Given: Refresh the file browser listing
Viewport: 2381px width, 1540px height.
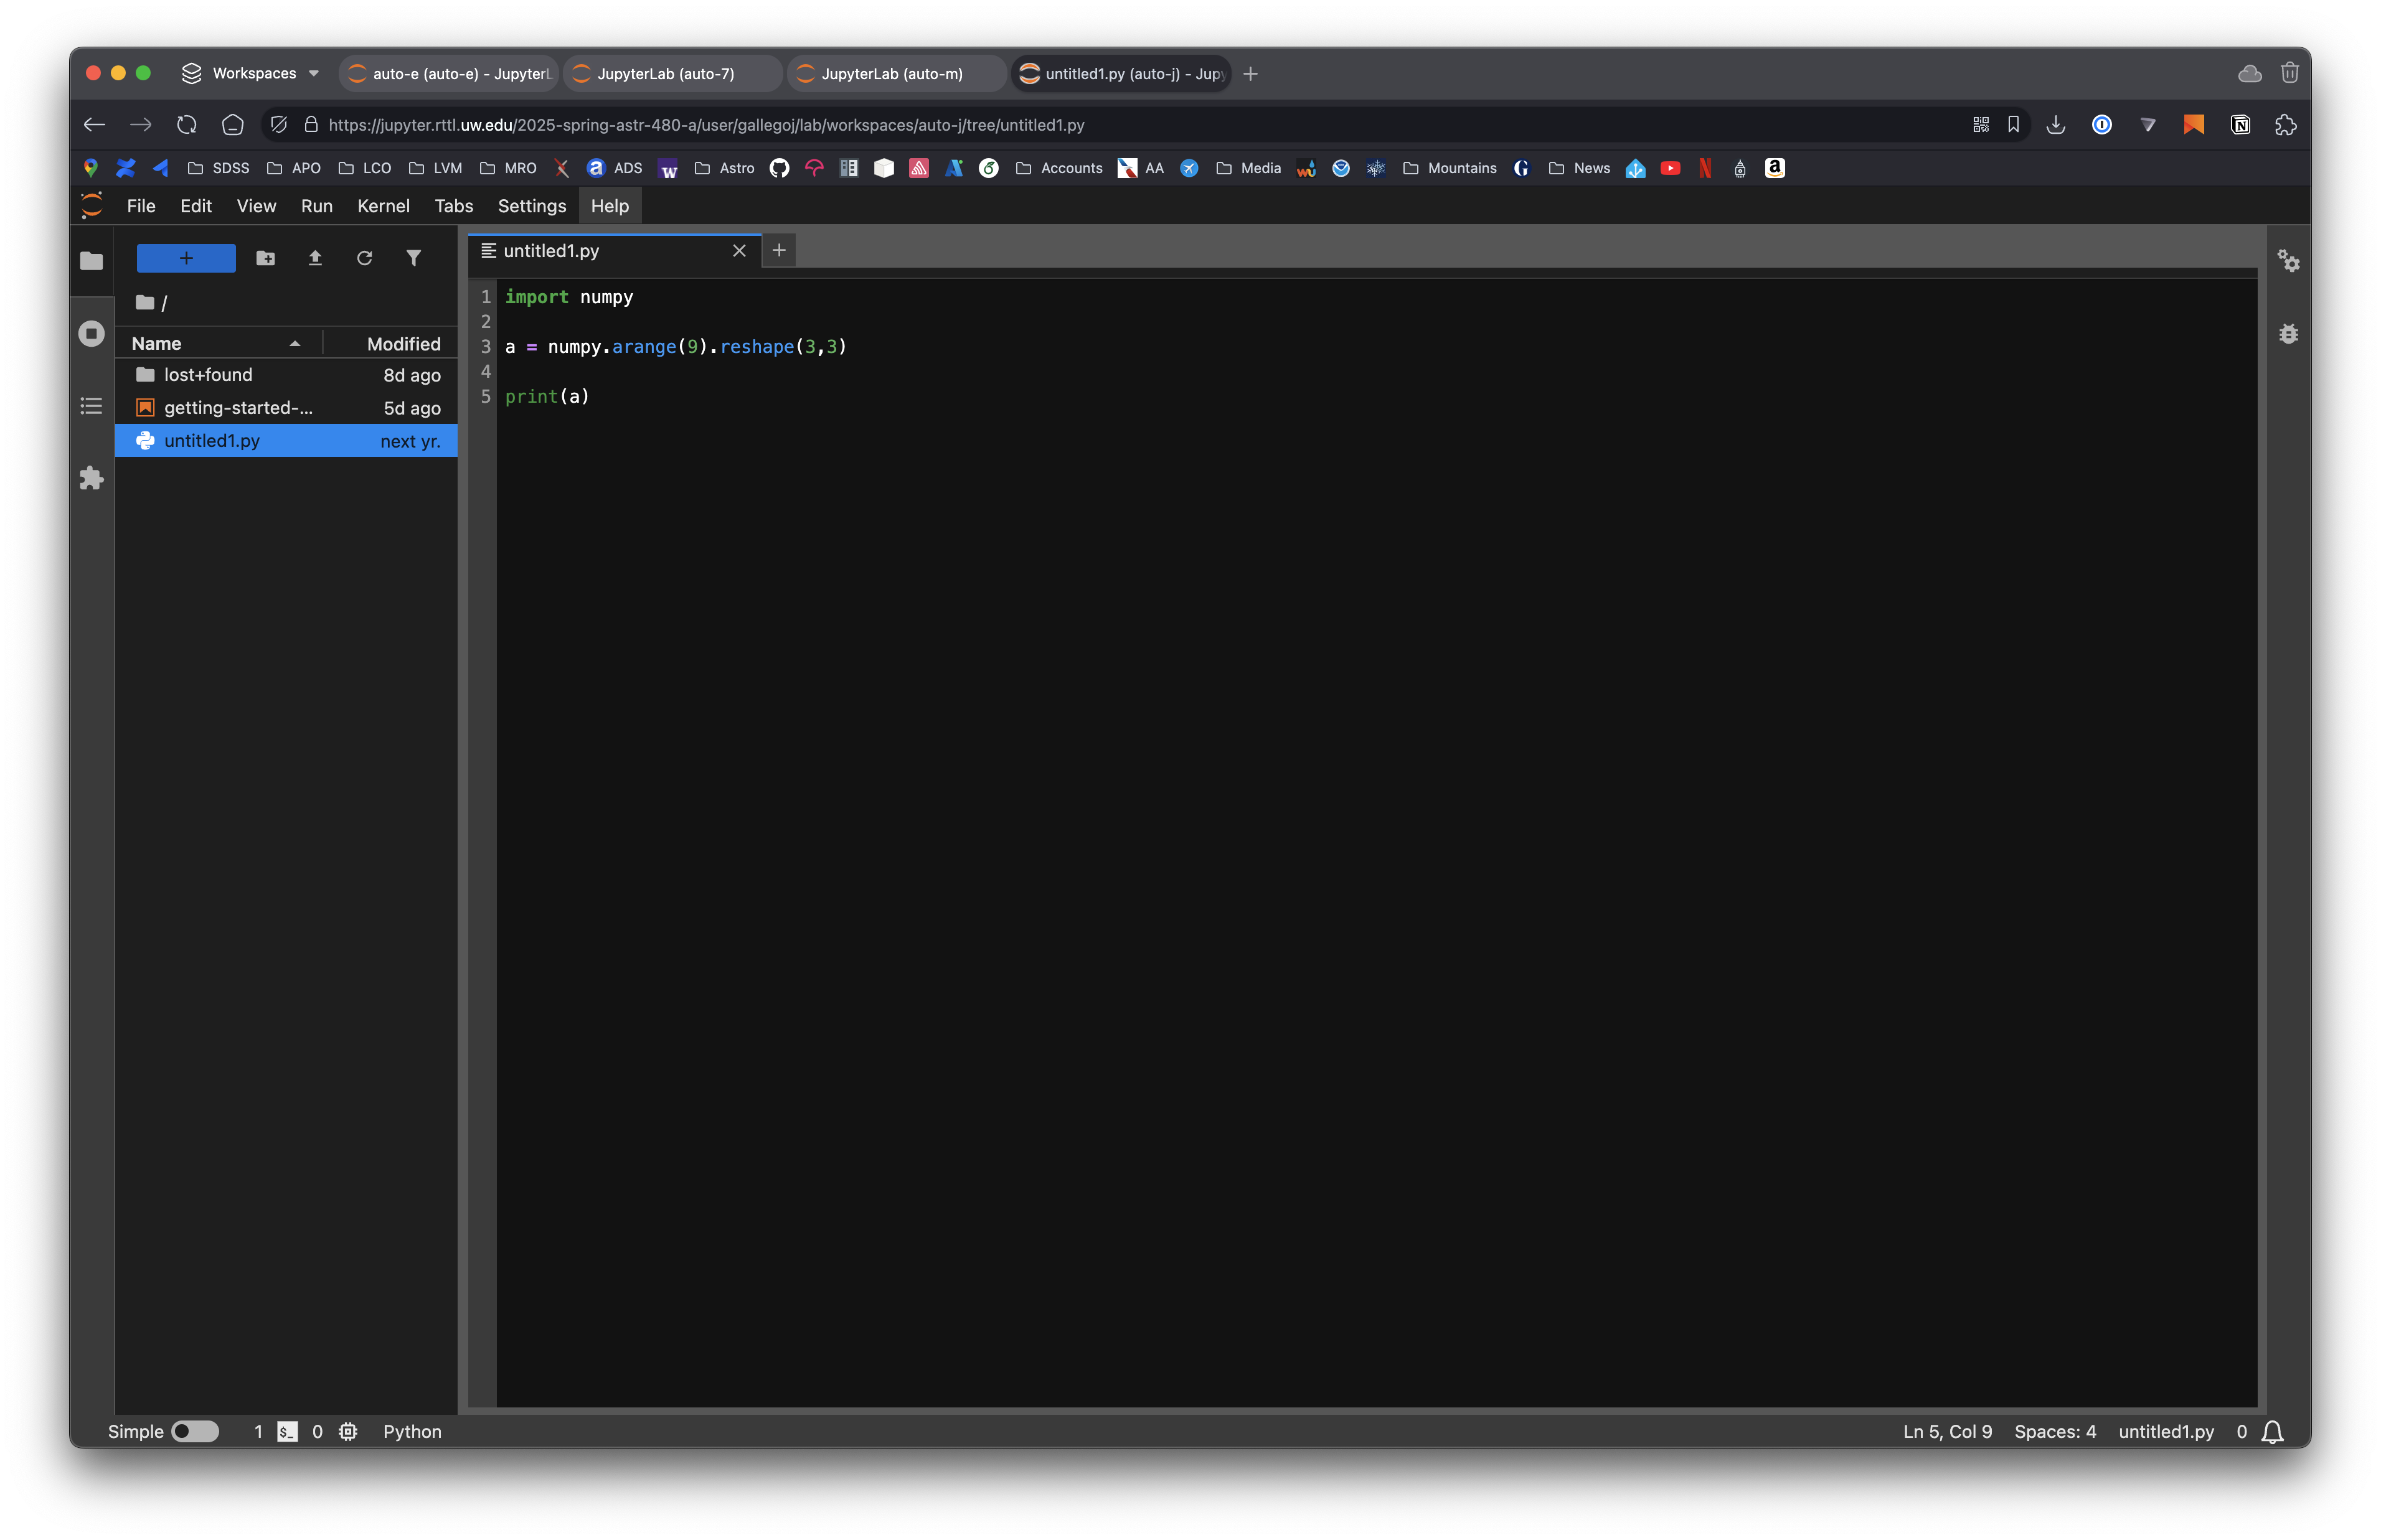Looking at the screenshot, I should 364,258.
